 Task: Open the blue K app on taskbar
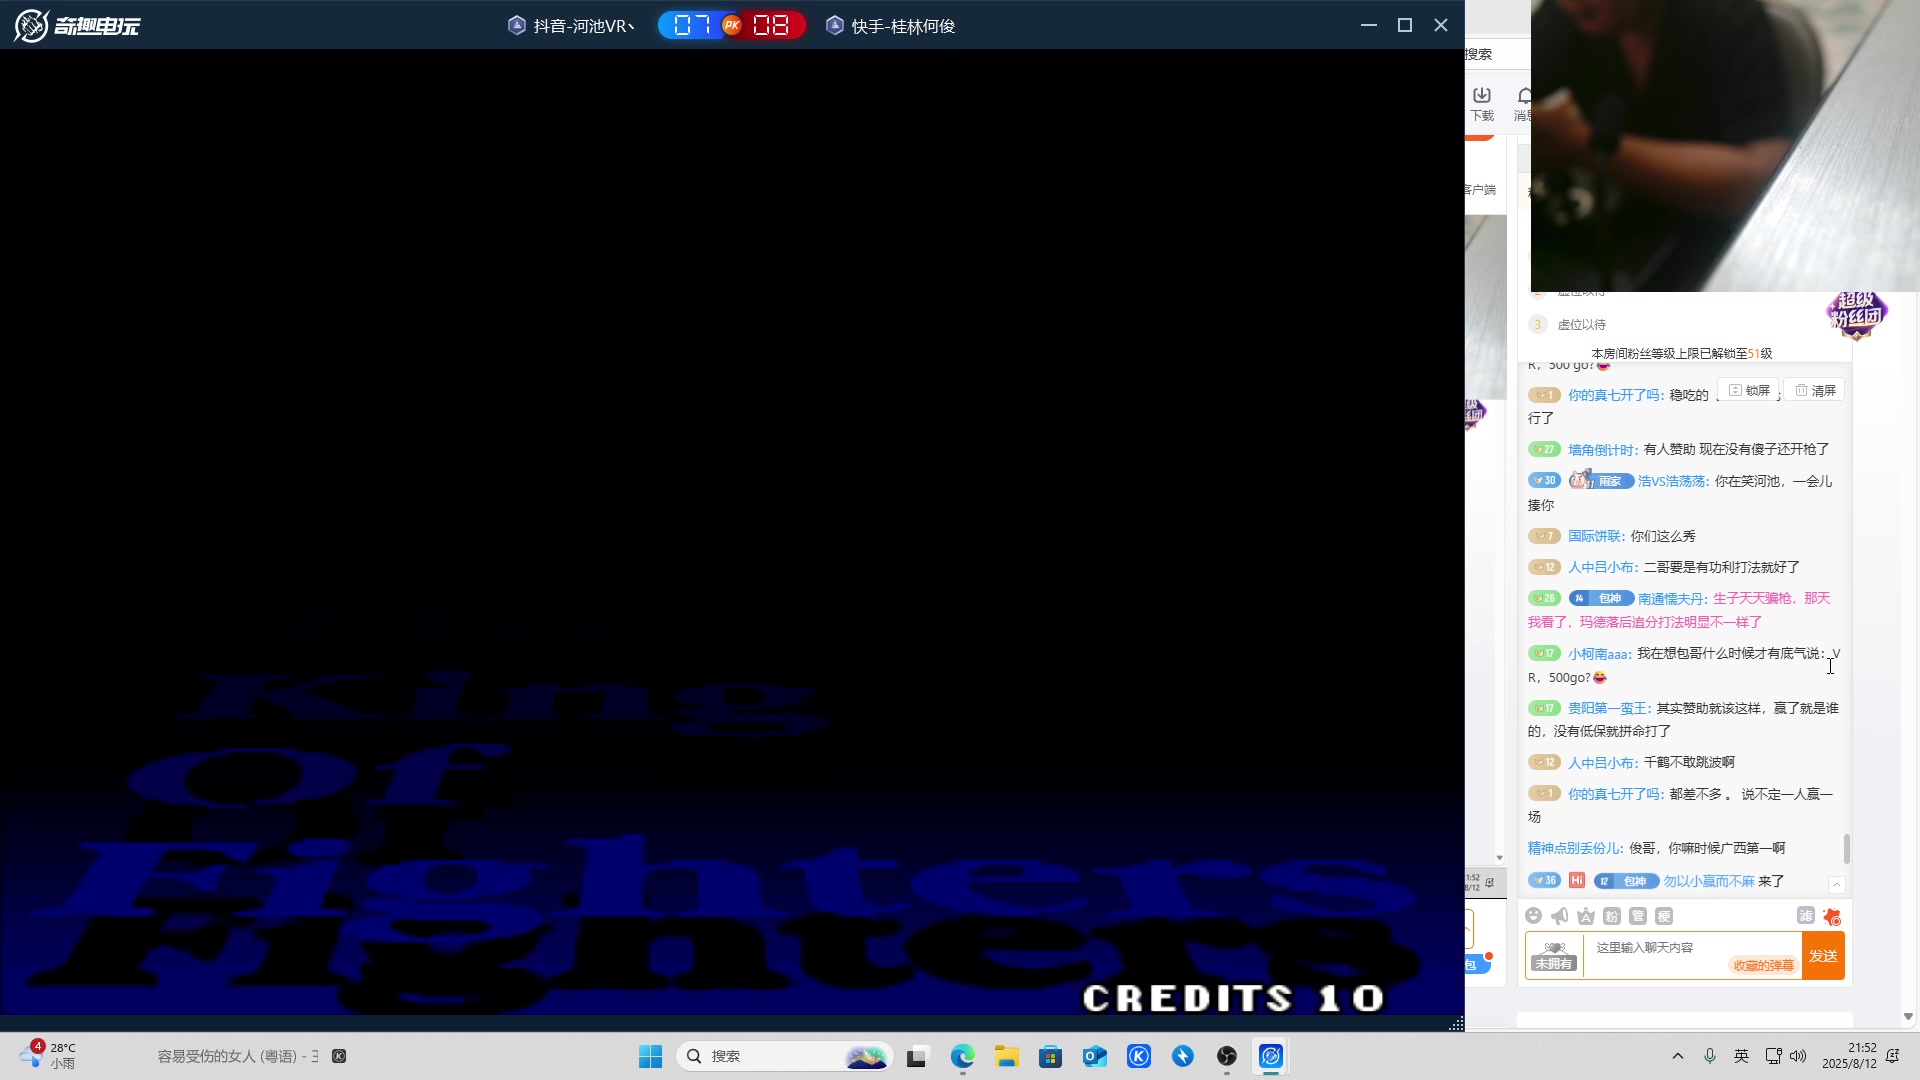tap(1139, 1056)
